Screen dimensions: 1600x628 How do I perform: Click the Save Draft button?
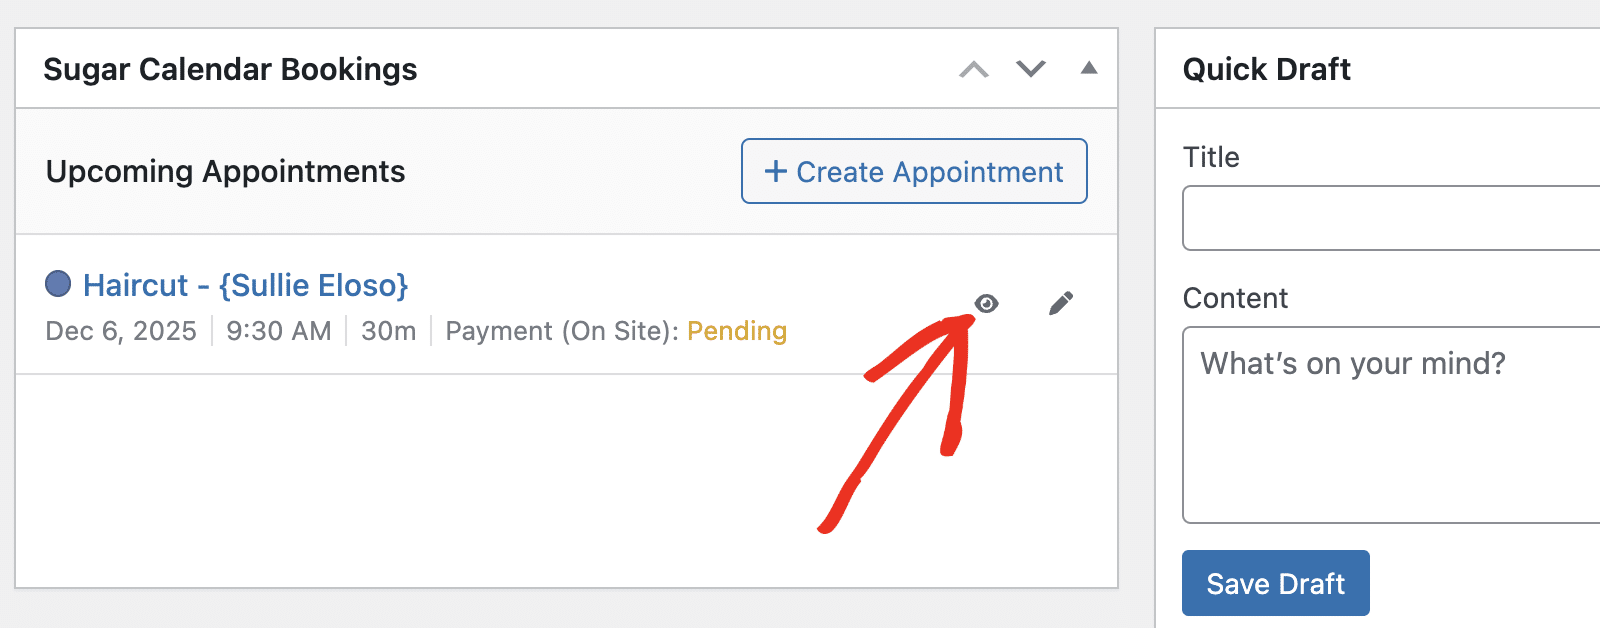1275,583
